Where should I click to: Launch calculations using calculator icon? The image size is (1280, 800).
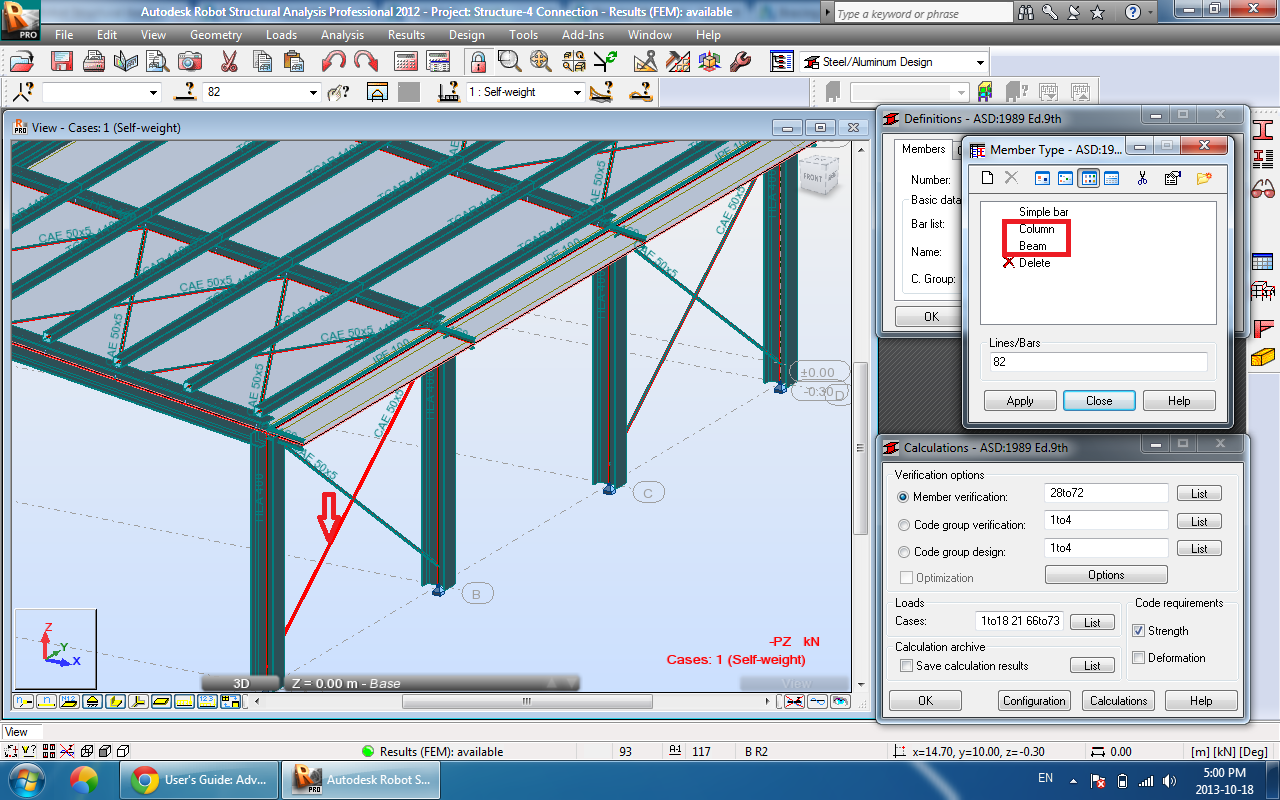click(x=405, y=61)
